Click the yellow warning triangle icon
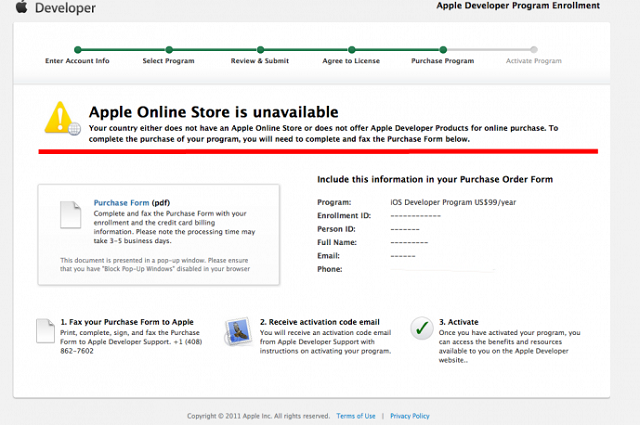Viewport: 640px width, 425px height. [62, 118]
